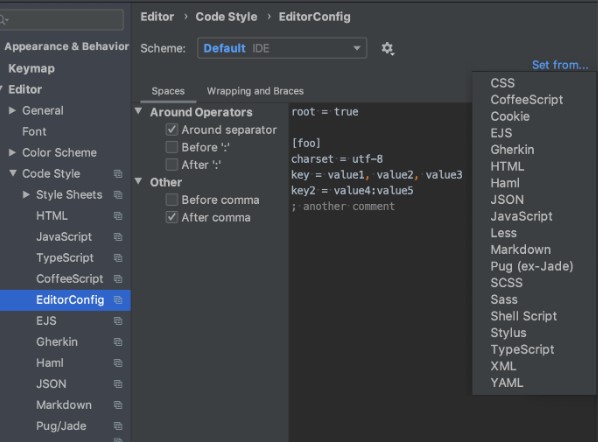The image size is (598, 442).
Task: Choose CSS from the Set from menu
Action: tap(503, 83)
